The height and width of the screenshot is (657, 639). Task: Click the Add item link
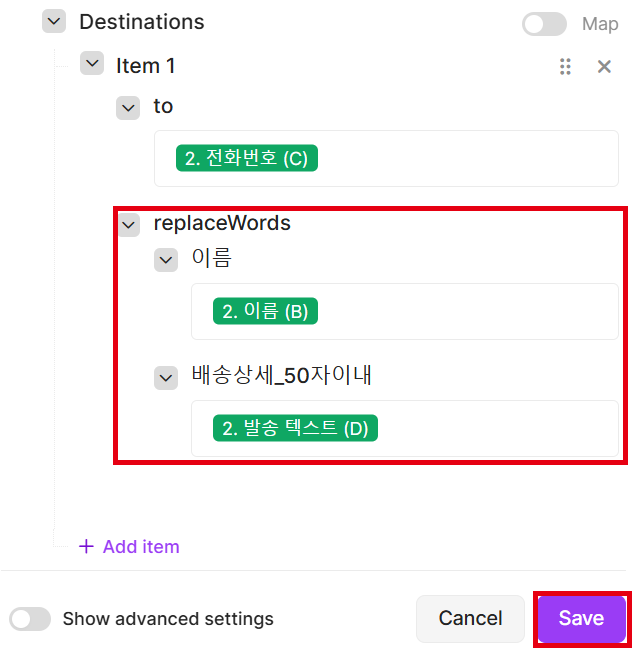tap(141, 546)
